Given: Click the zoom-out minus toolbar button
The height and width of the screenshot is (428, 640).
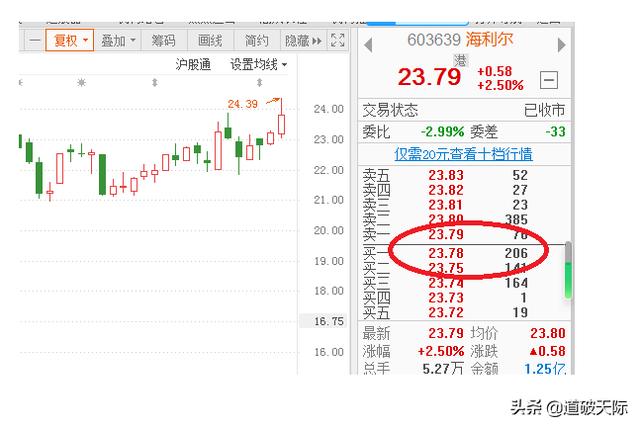Looking at the screenshot, I should (35, 40).
